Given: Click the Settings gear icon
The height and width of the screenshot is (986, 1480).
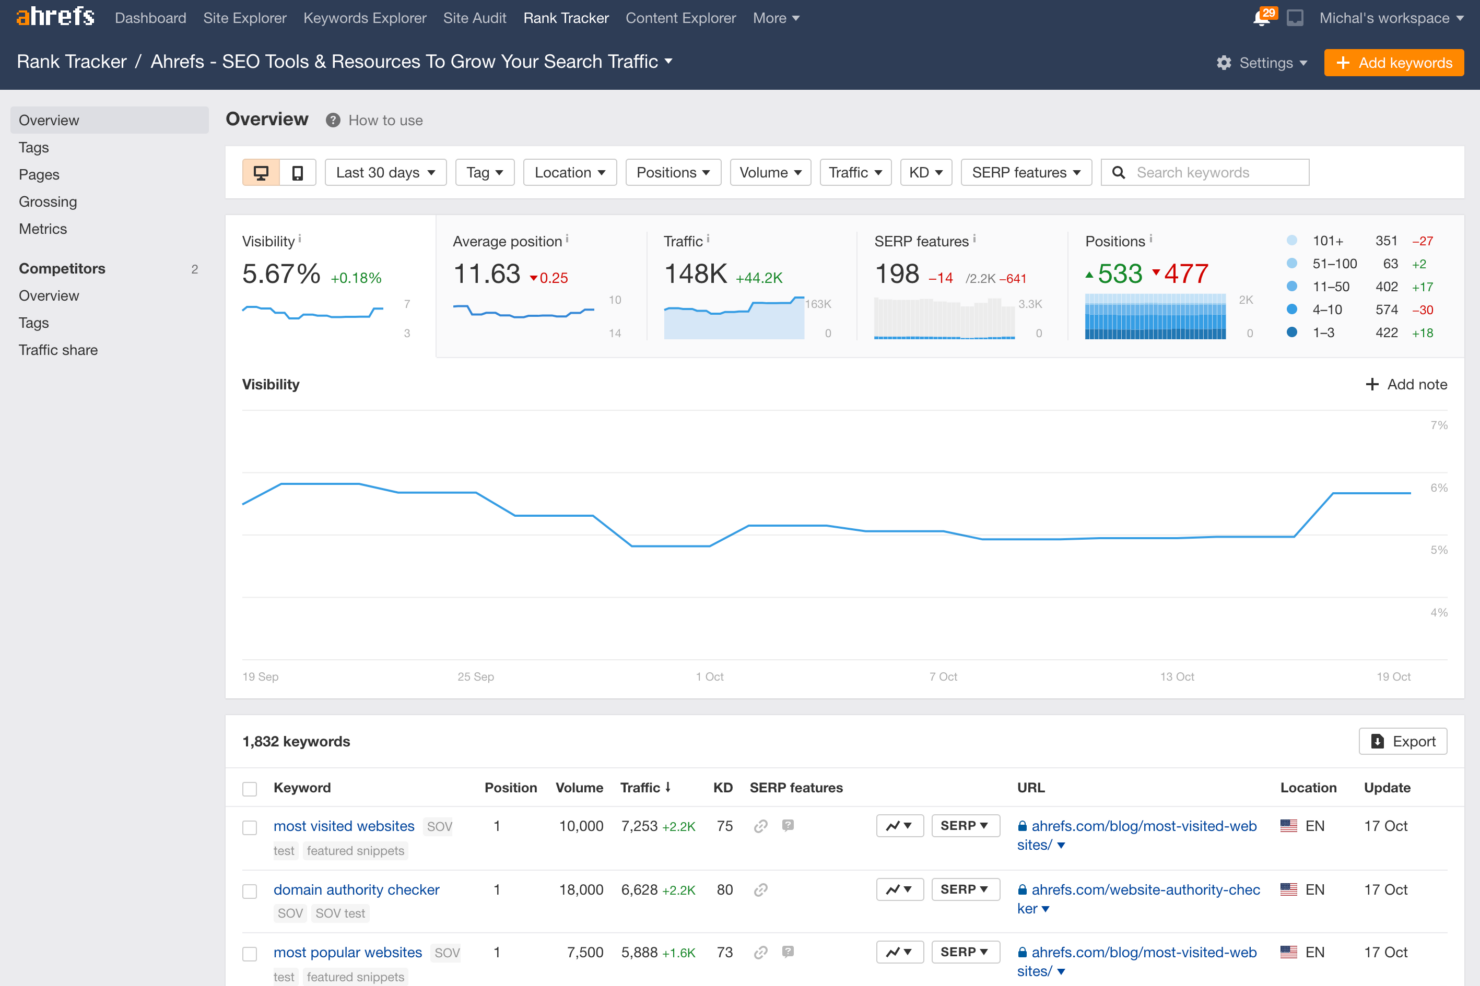Looking at the screenshot, I should (x=1224, y=63).
